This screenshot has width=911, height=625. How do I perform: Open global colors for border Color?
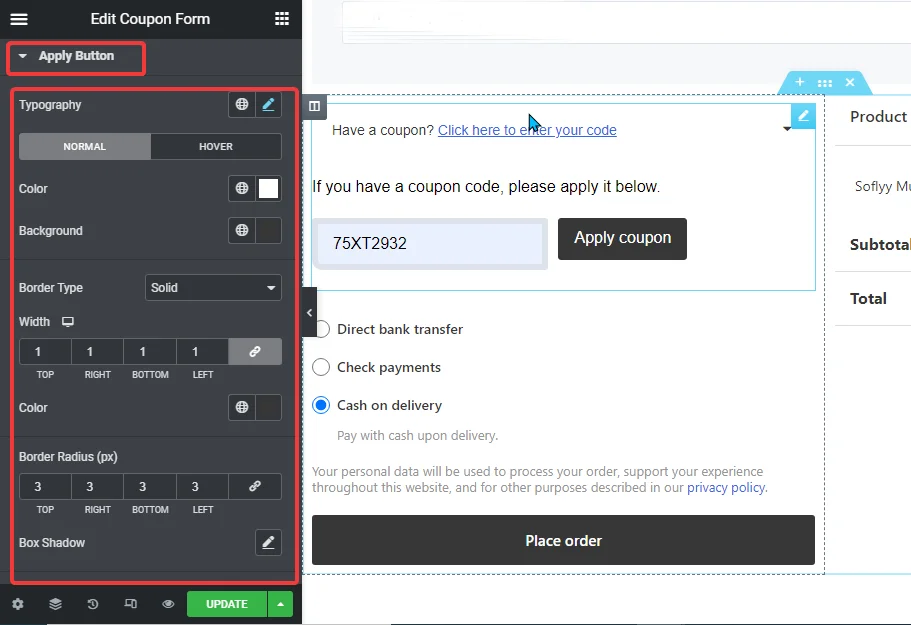pyautogui.click(x=242, y=407)
